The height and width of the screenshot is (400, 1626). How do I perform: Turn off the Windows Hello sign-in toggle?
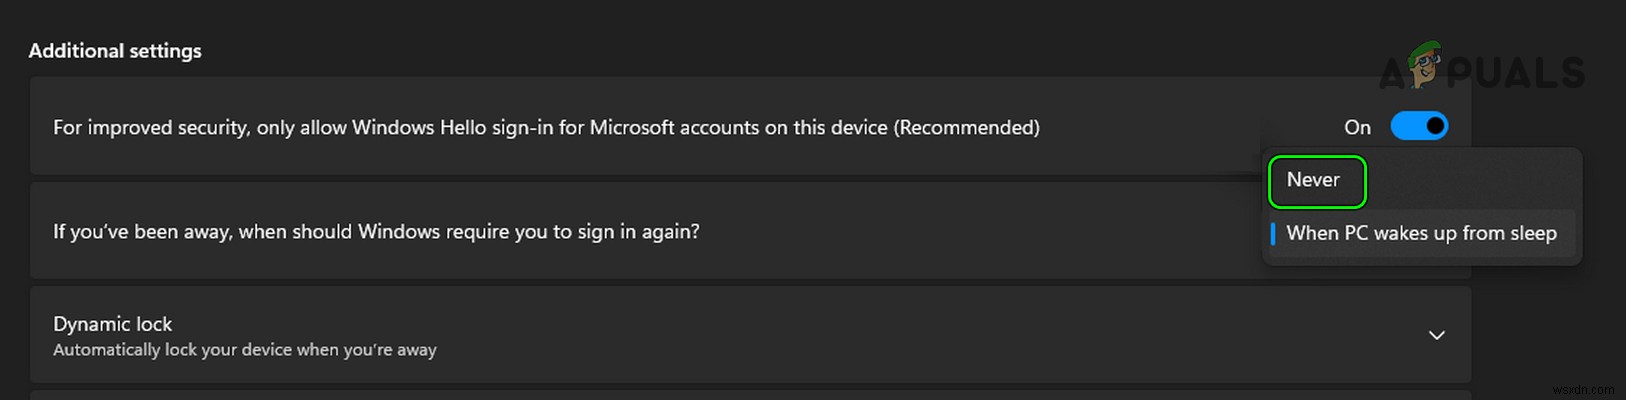click(1418, 126)
